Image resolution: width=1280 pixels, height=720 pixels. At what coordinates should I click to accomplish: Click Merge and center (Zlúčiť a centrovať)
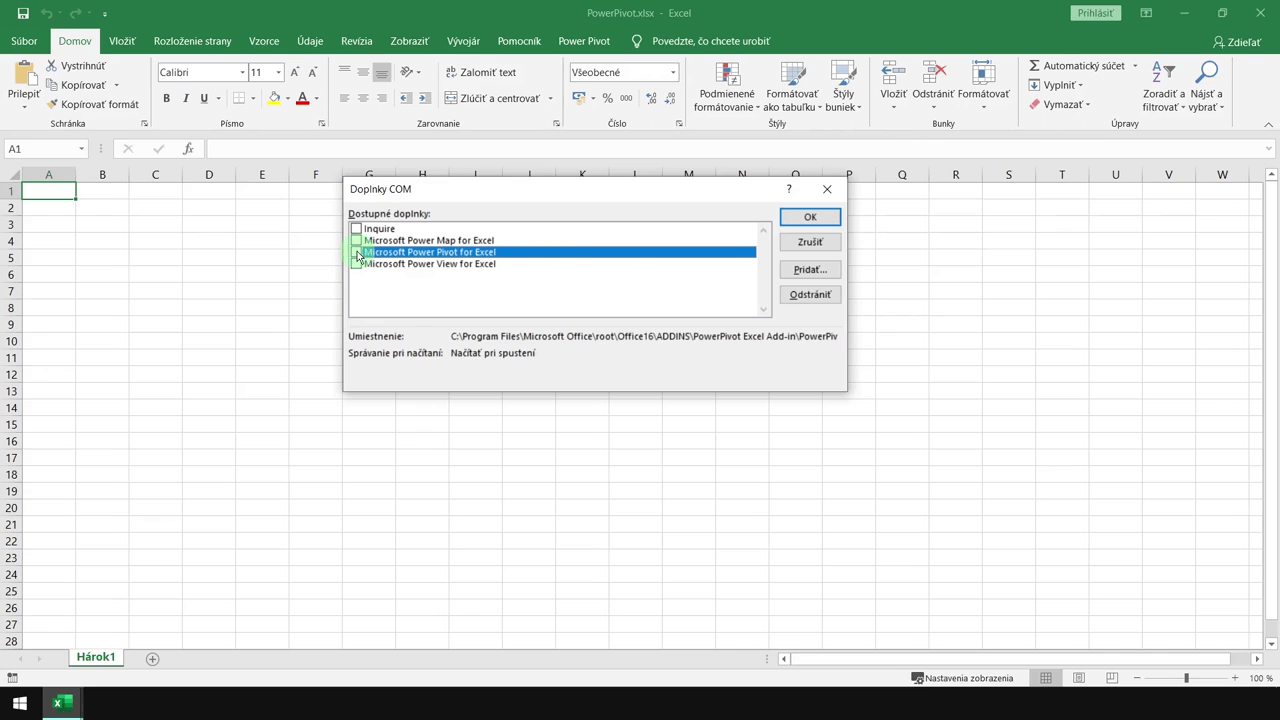click(x=492, y=98)
